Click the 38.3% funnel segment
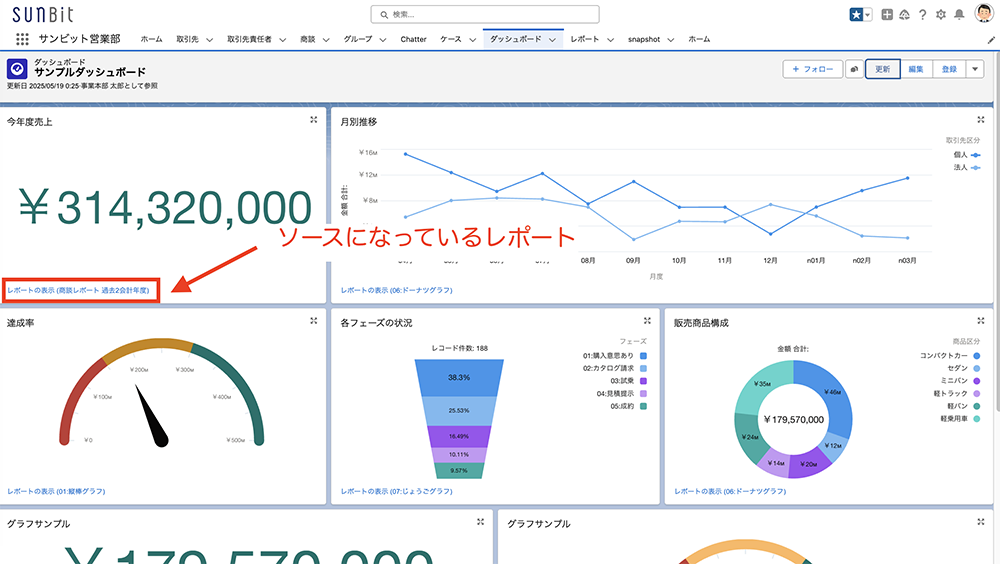This screenshot has width=1000, height=564. 459,378
